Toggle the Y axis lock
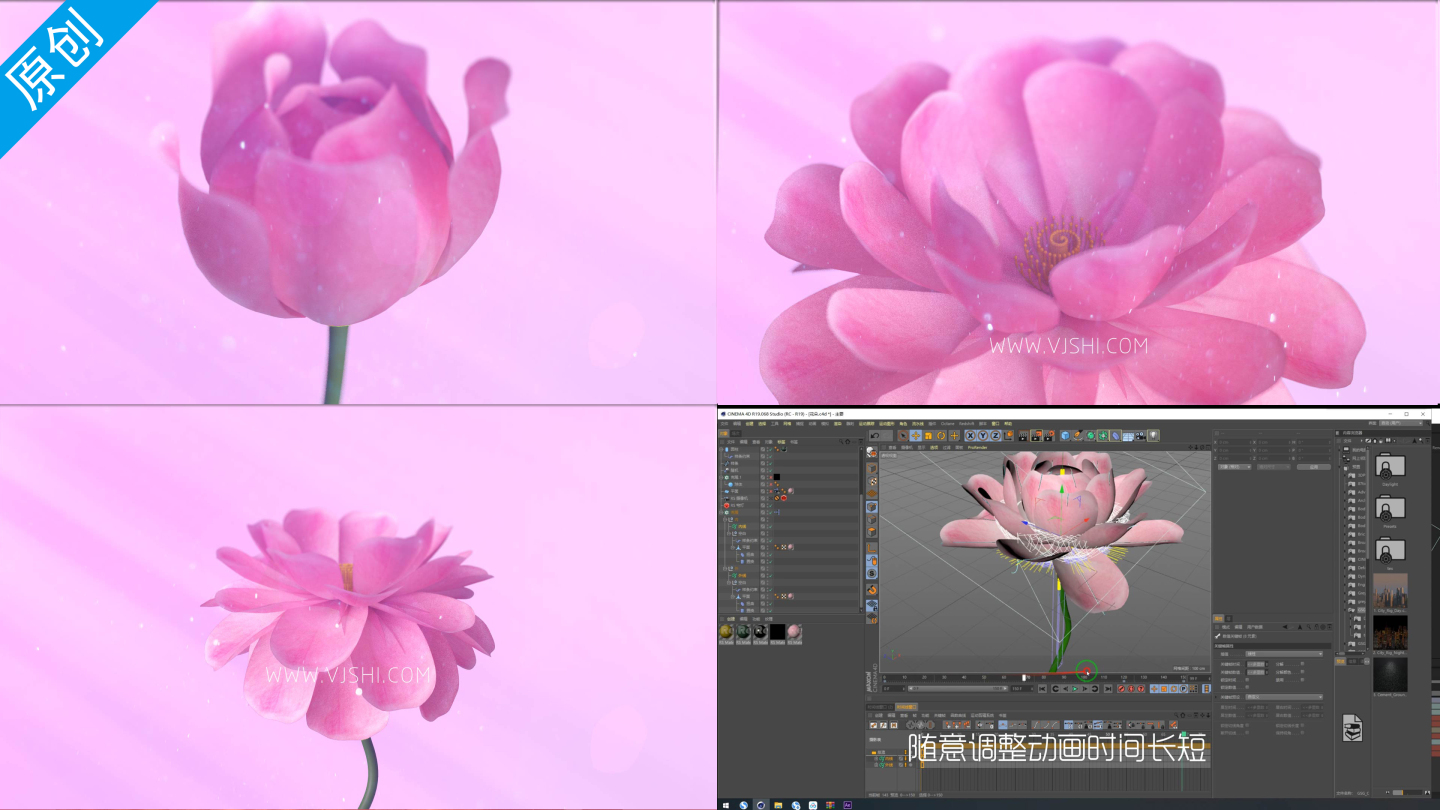This screenshot has height=810, width=1440. [x=983, y=435]
